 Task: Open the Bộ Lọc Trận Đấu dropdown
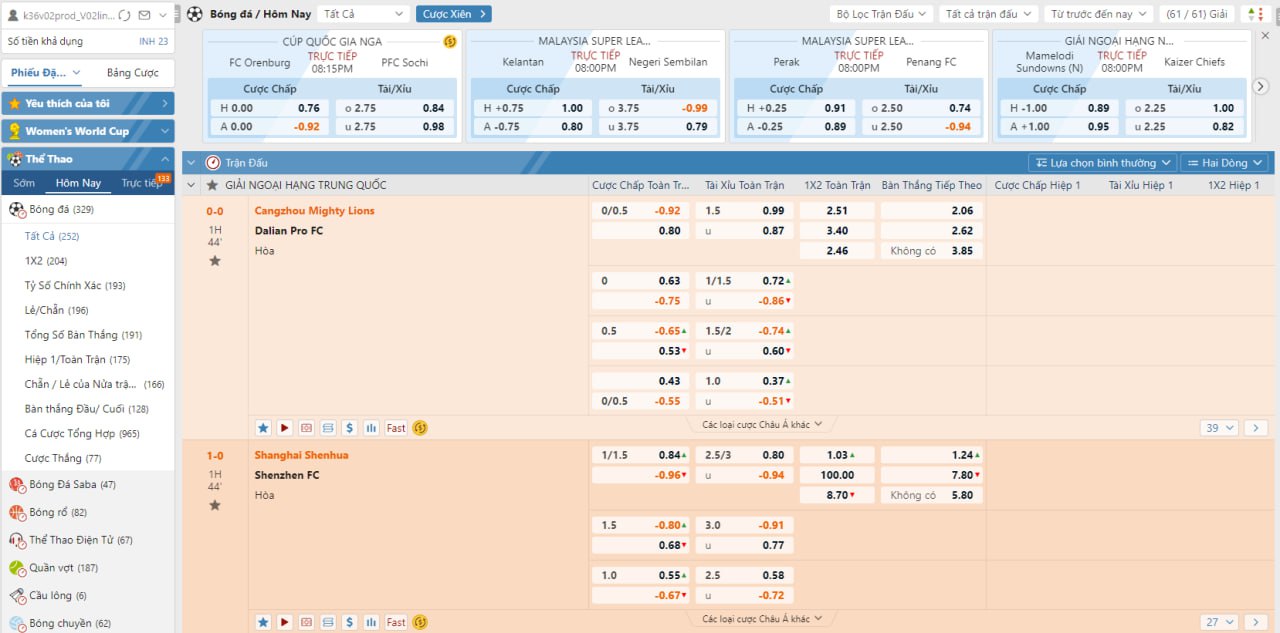[881, 14]
